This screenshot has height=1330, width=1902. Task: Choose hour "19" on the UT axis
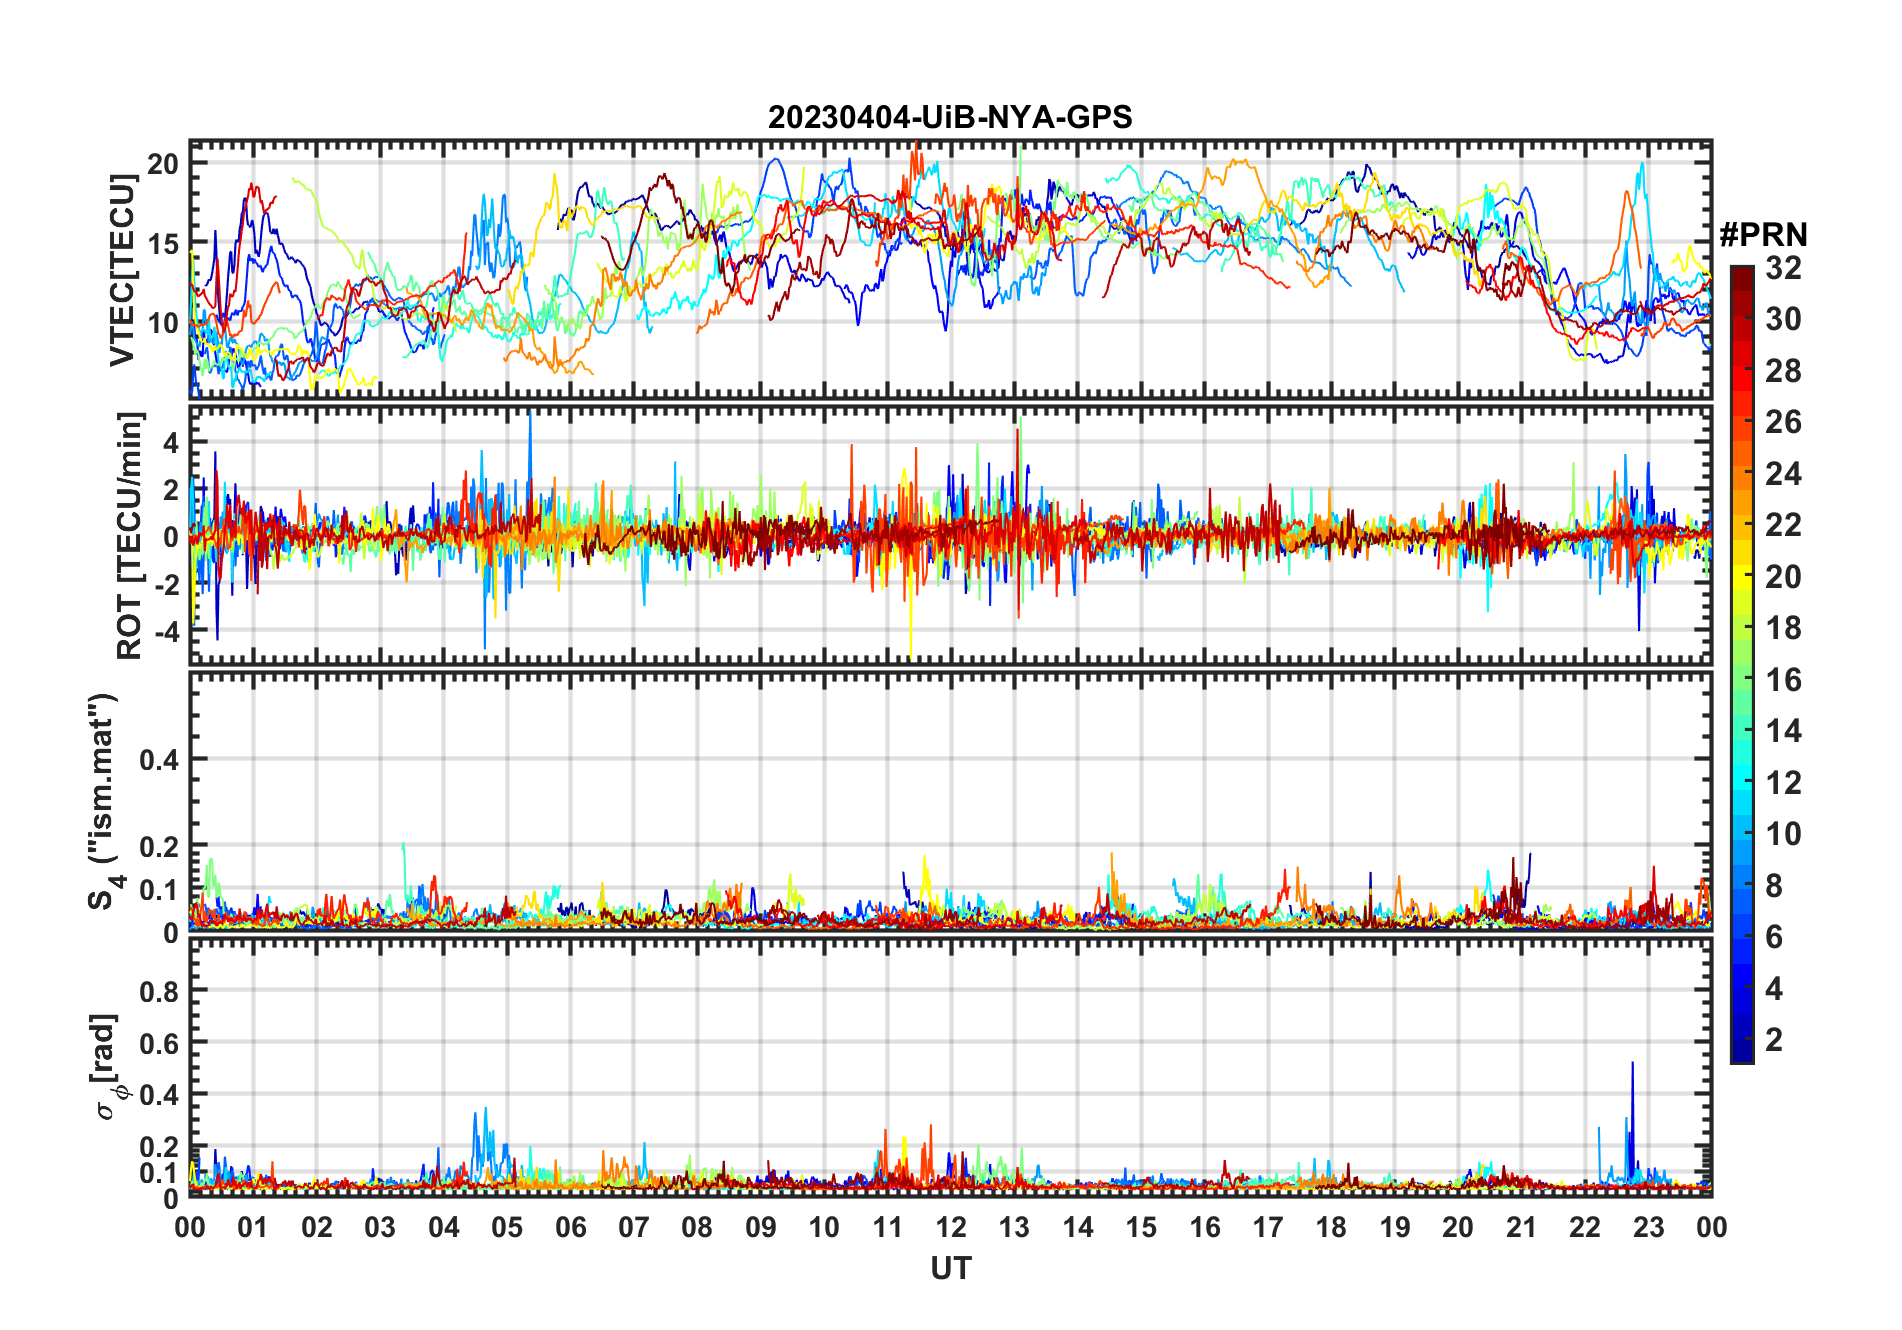tap(1395, 1227)
